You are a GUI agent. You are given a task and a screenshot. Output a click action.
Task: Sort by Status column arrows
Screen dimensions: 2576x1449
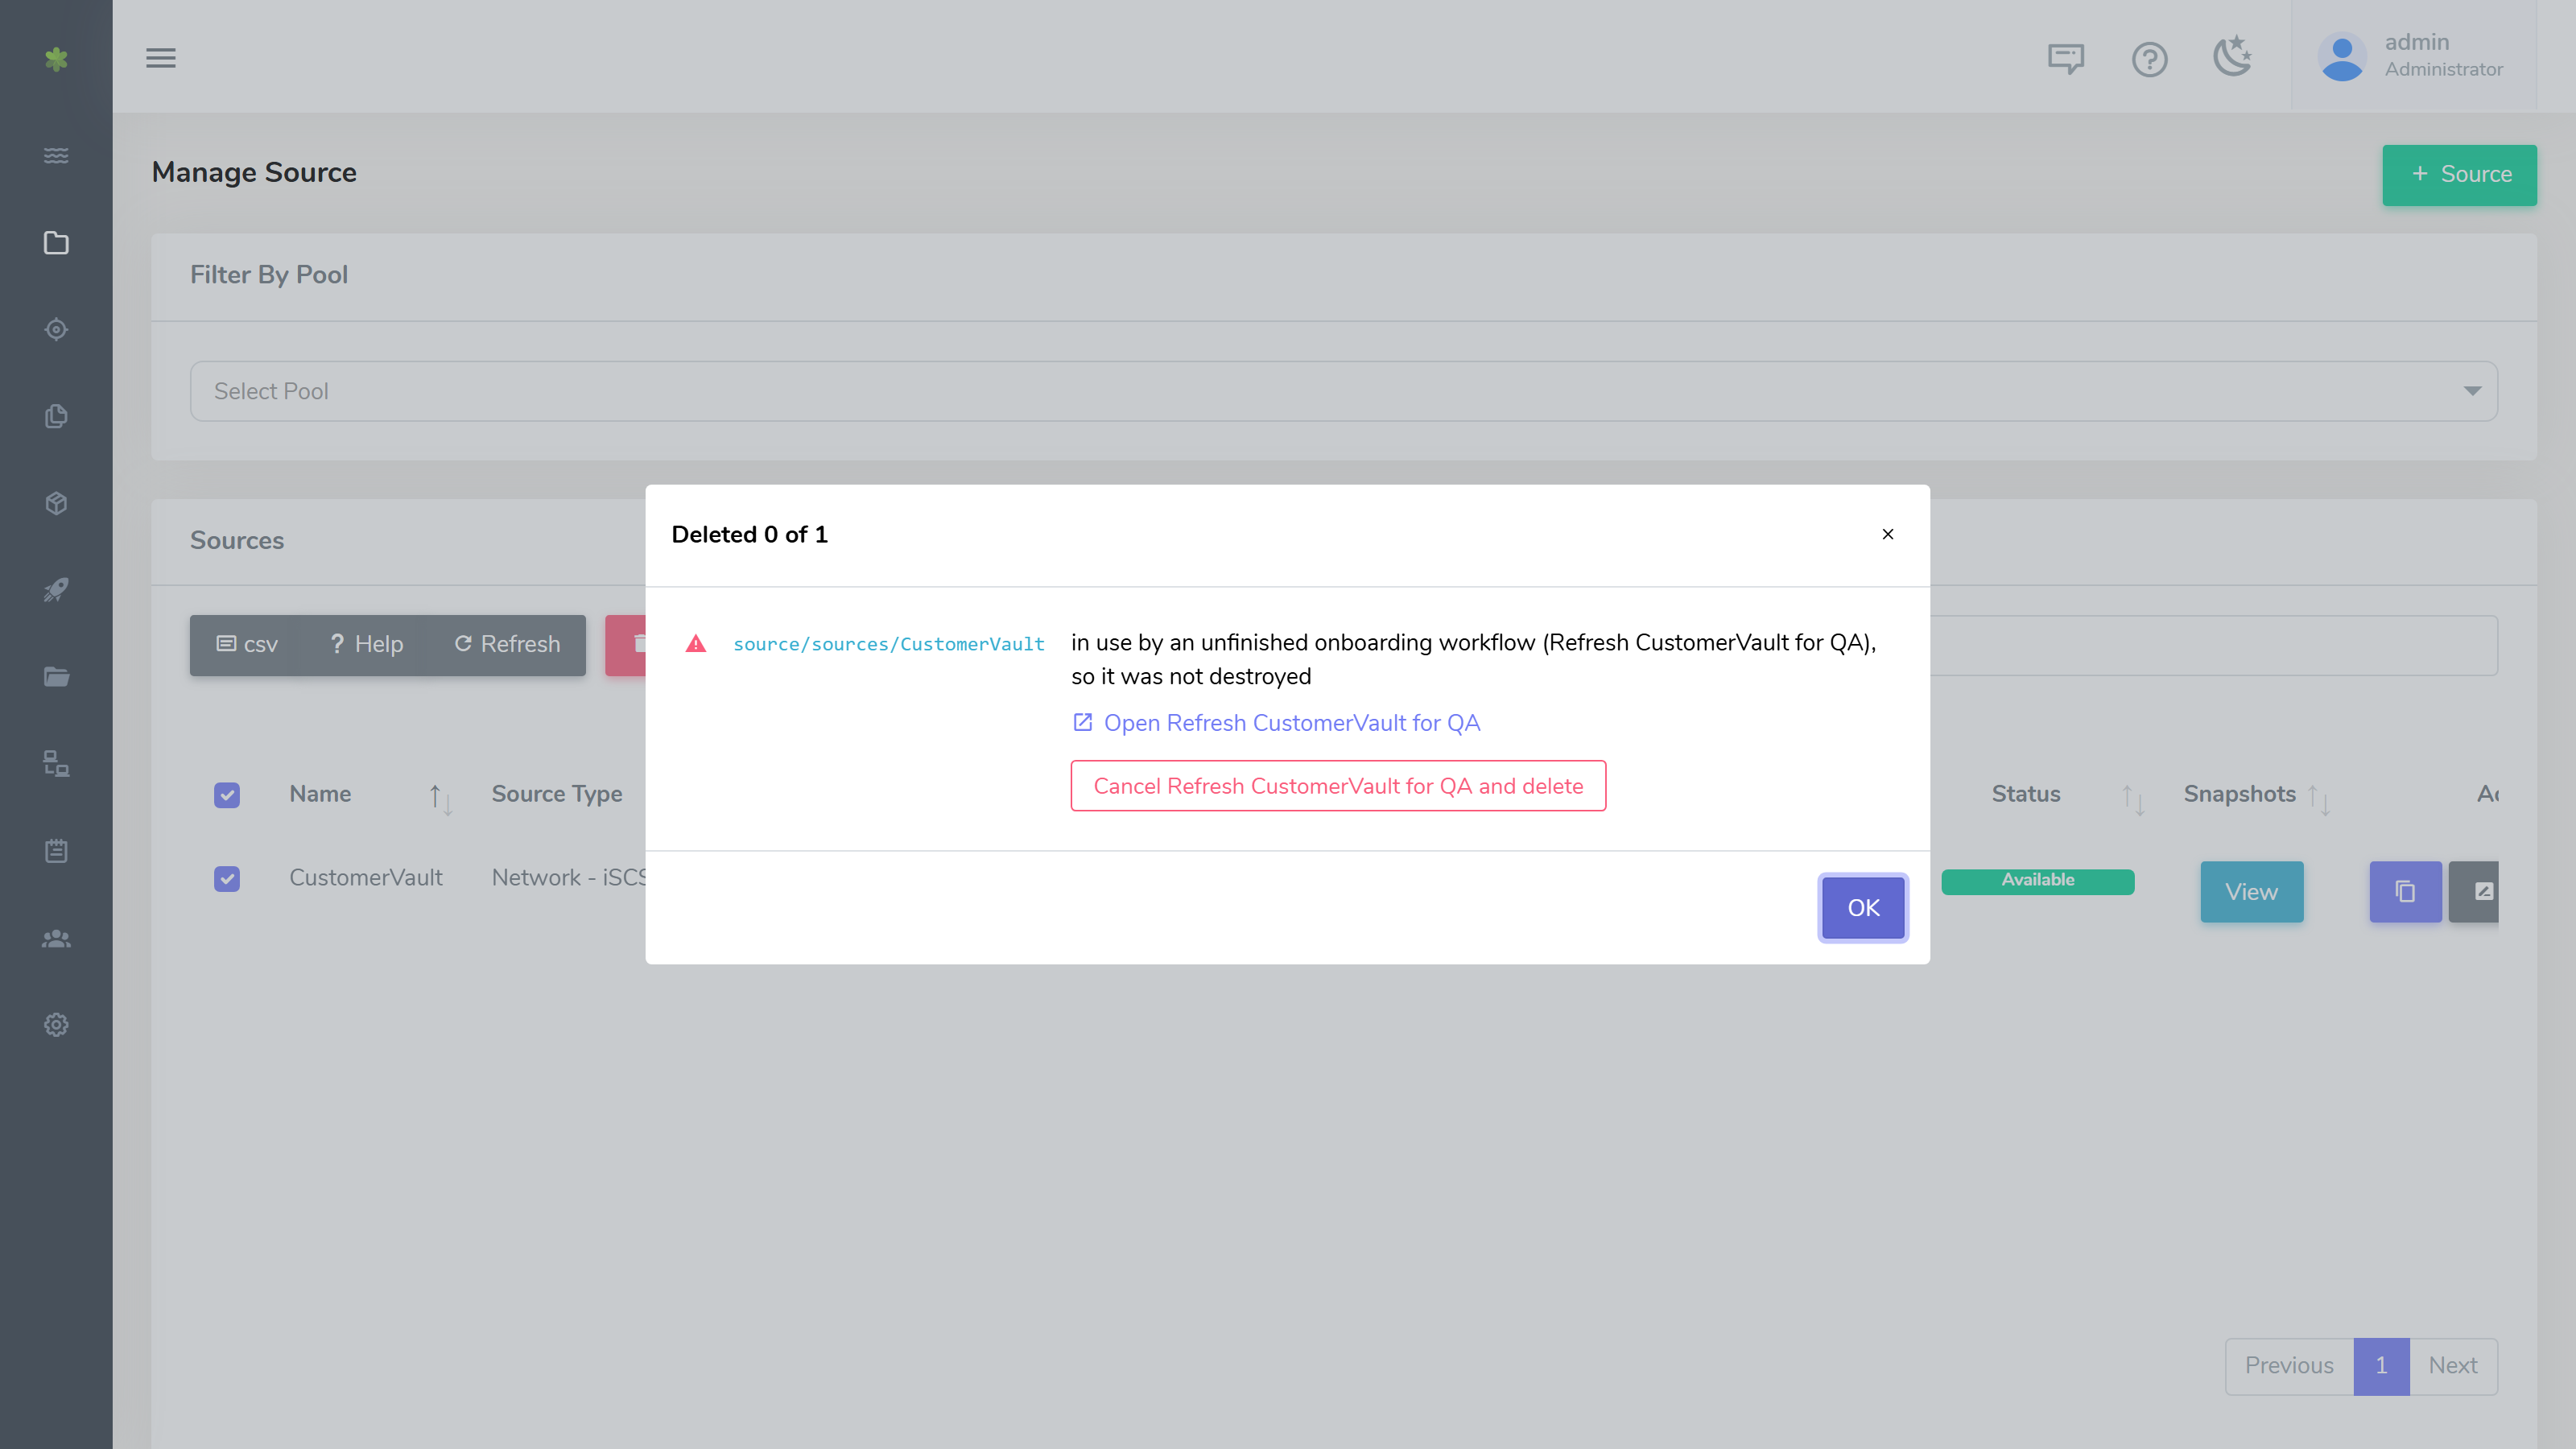[x=2133, y=798]
